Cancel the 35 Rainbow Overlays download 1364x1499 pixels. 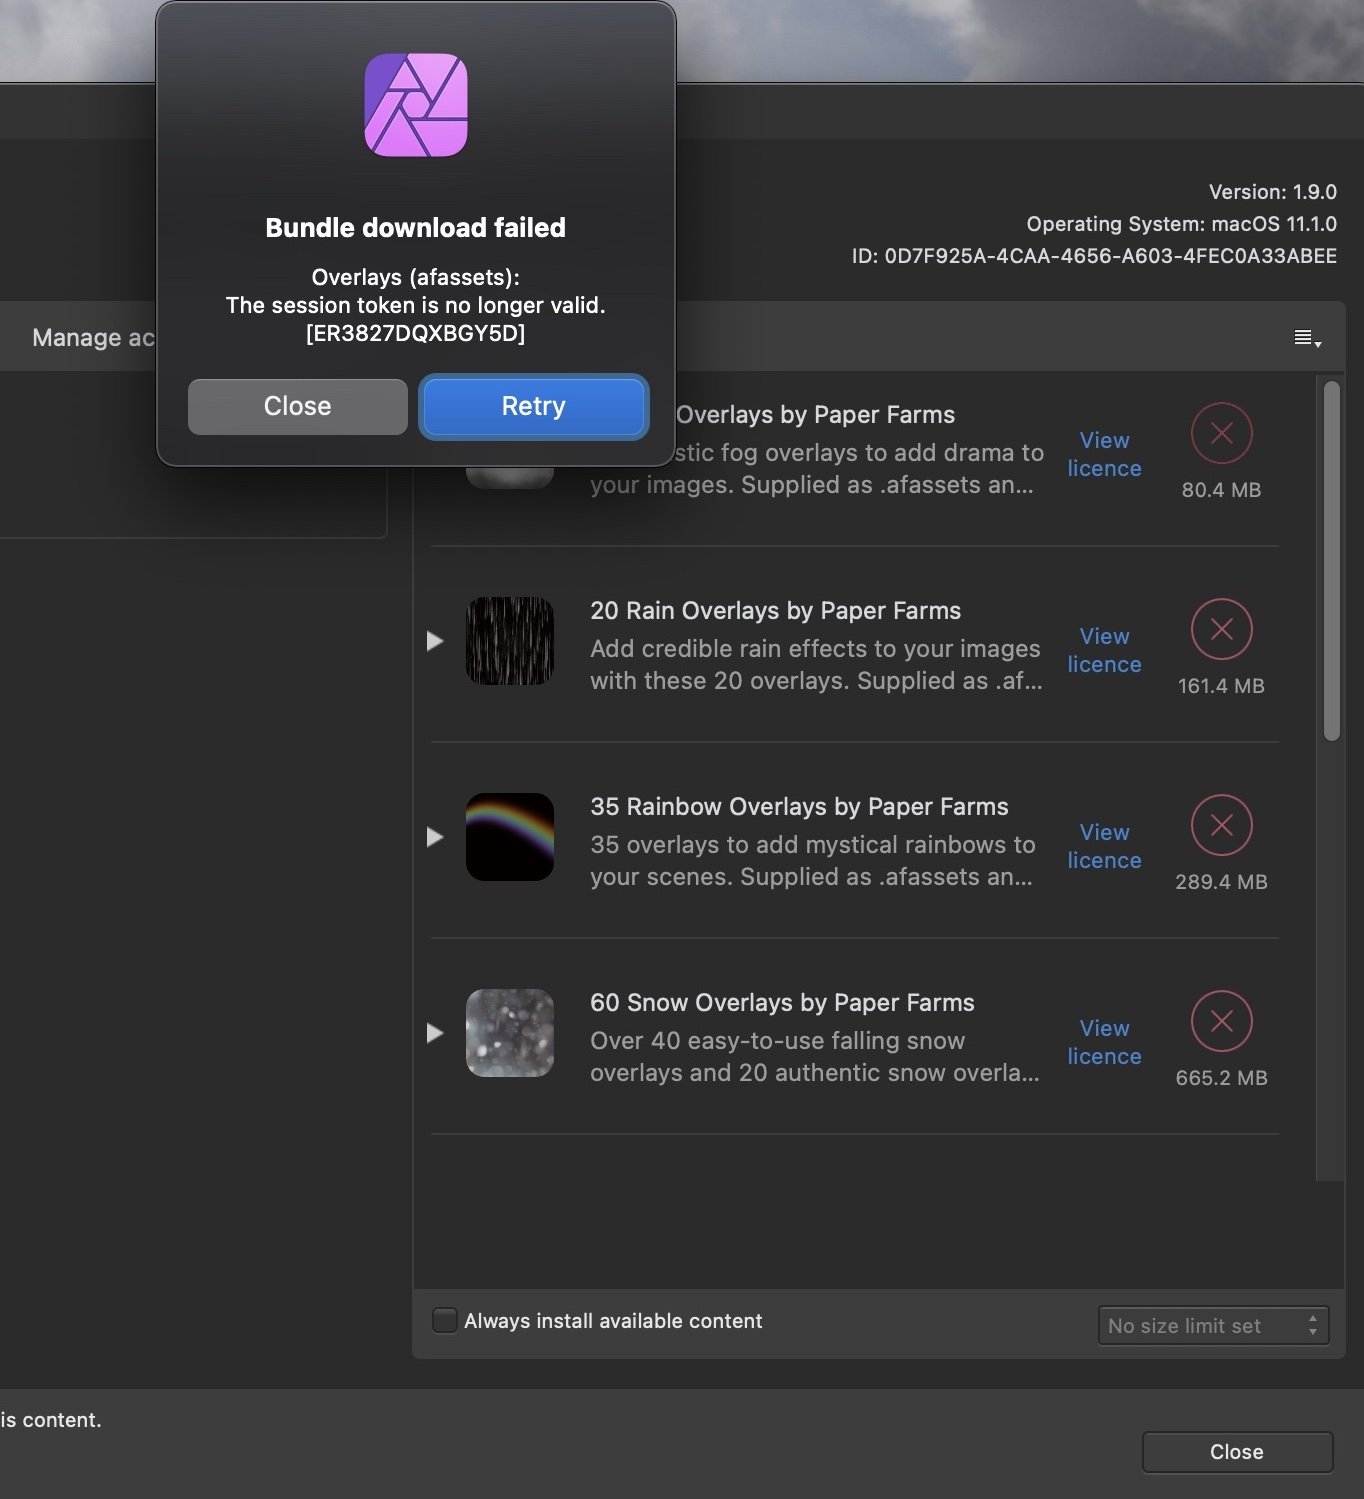click(x=1220, y=825)
